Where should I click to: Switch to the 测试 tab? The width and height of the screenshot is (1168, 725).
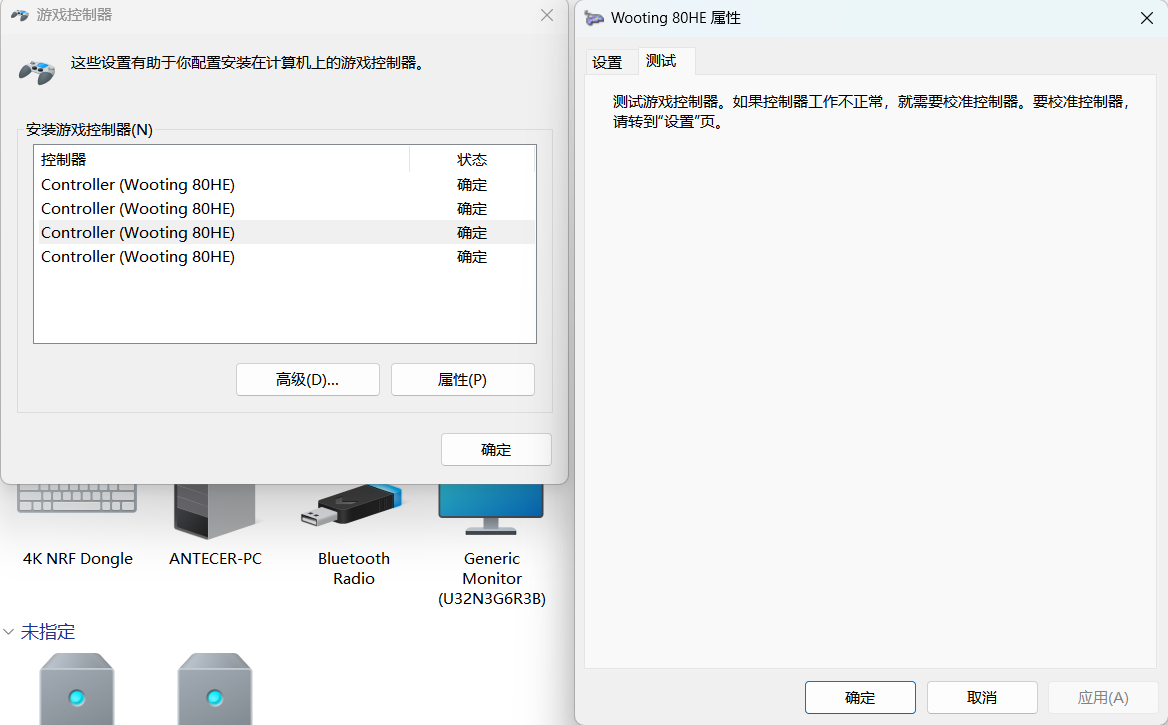click(663, 61)
